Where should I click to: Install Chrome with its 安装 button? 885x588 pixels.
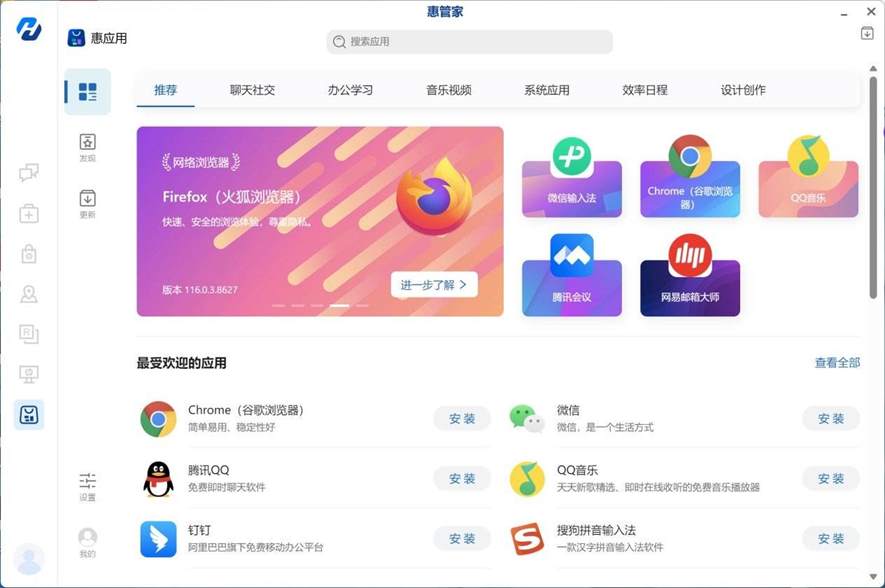pyautogui.click(x=462, y=419)
